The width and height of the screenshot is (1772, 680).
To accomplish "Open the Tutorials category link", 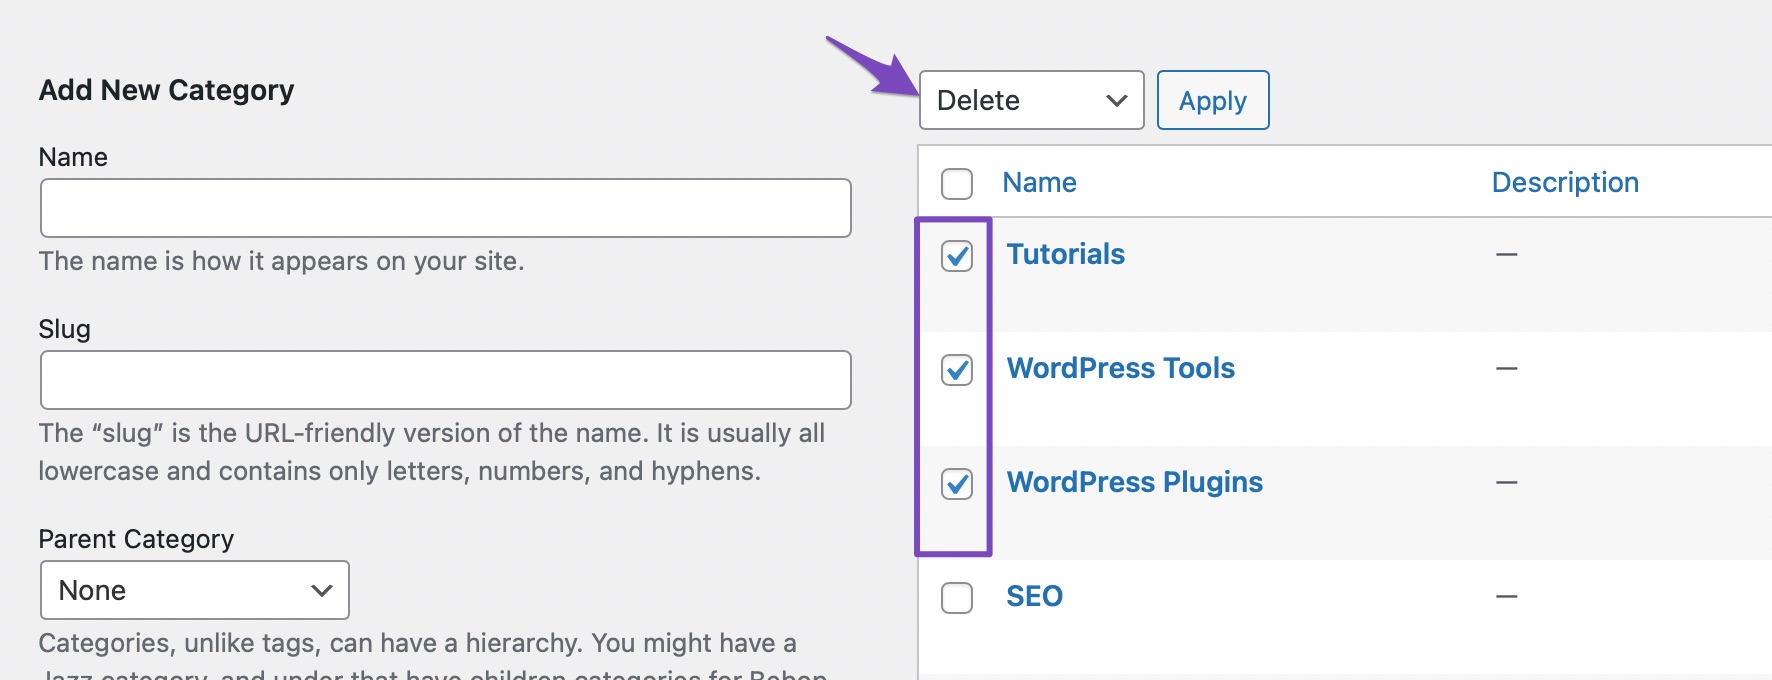I will 1066,254.
